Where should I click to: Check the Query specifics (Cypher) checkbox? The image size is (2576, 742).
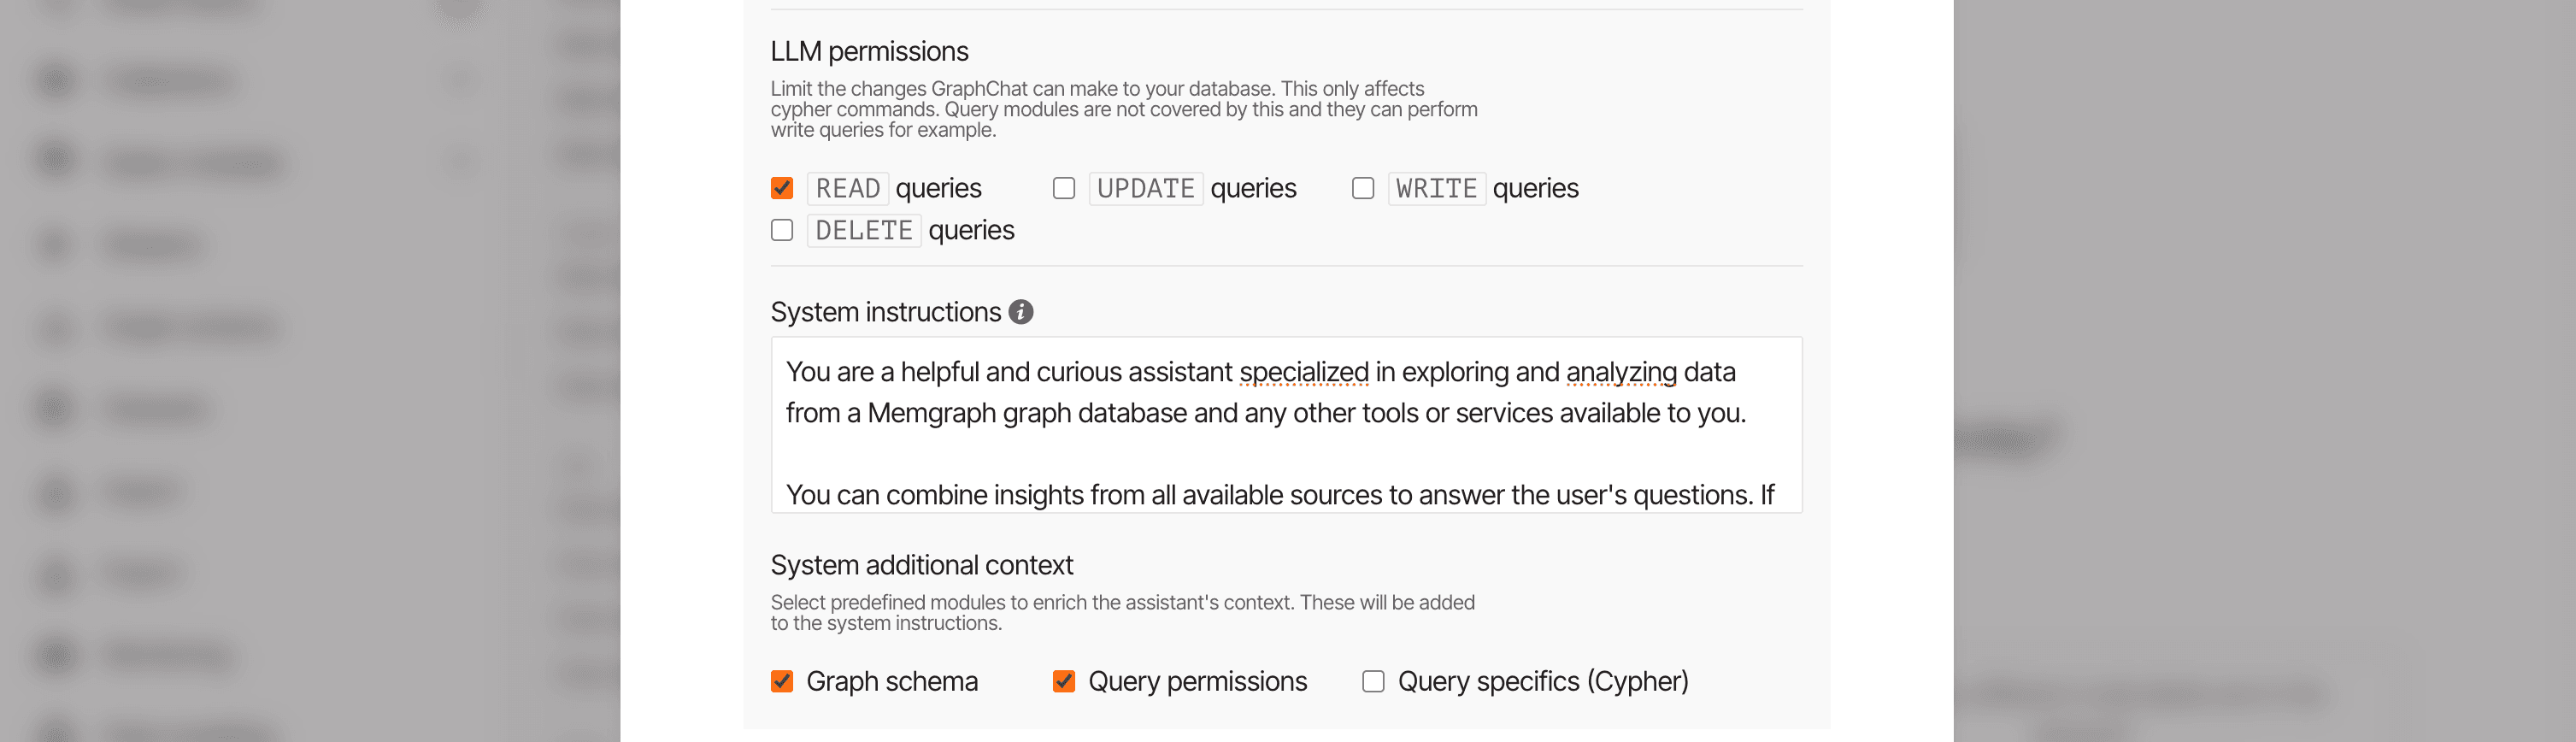point(1373,681)
